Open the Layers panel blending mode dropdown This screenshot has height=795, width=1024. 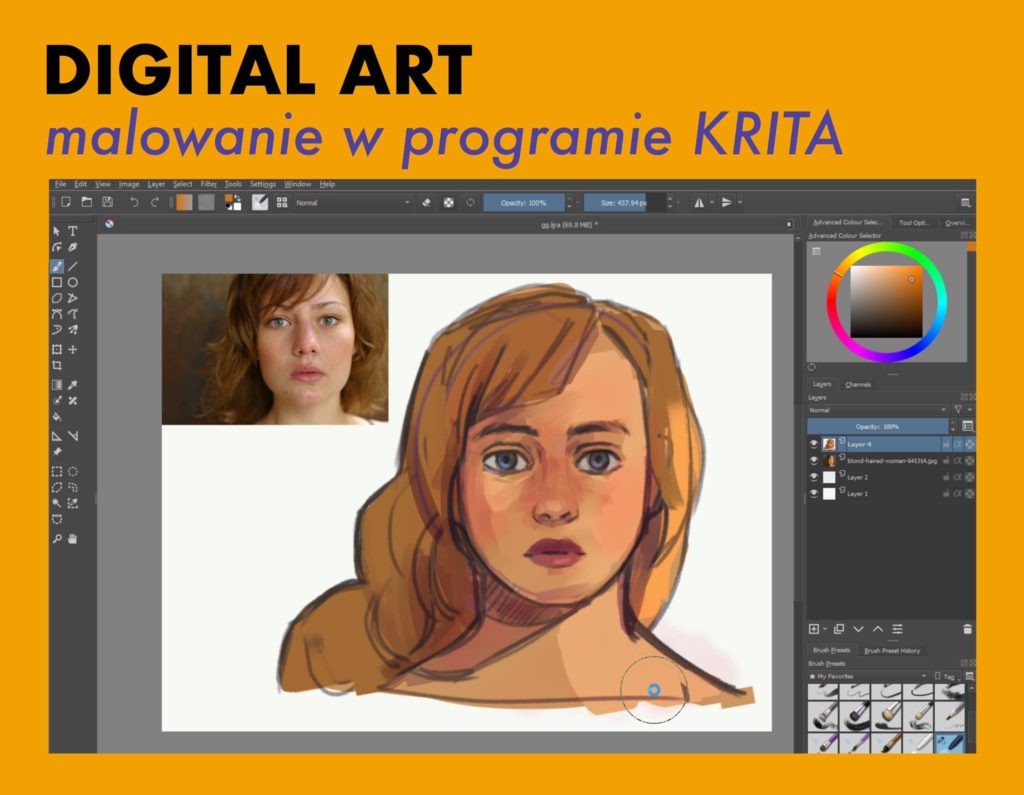point(877,410)
